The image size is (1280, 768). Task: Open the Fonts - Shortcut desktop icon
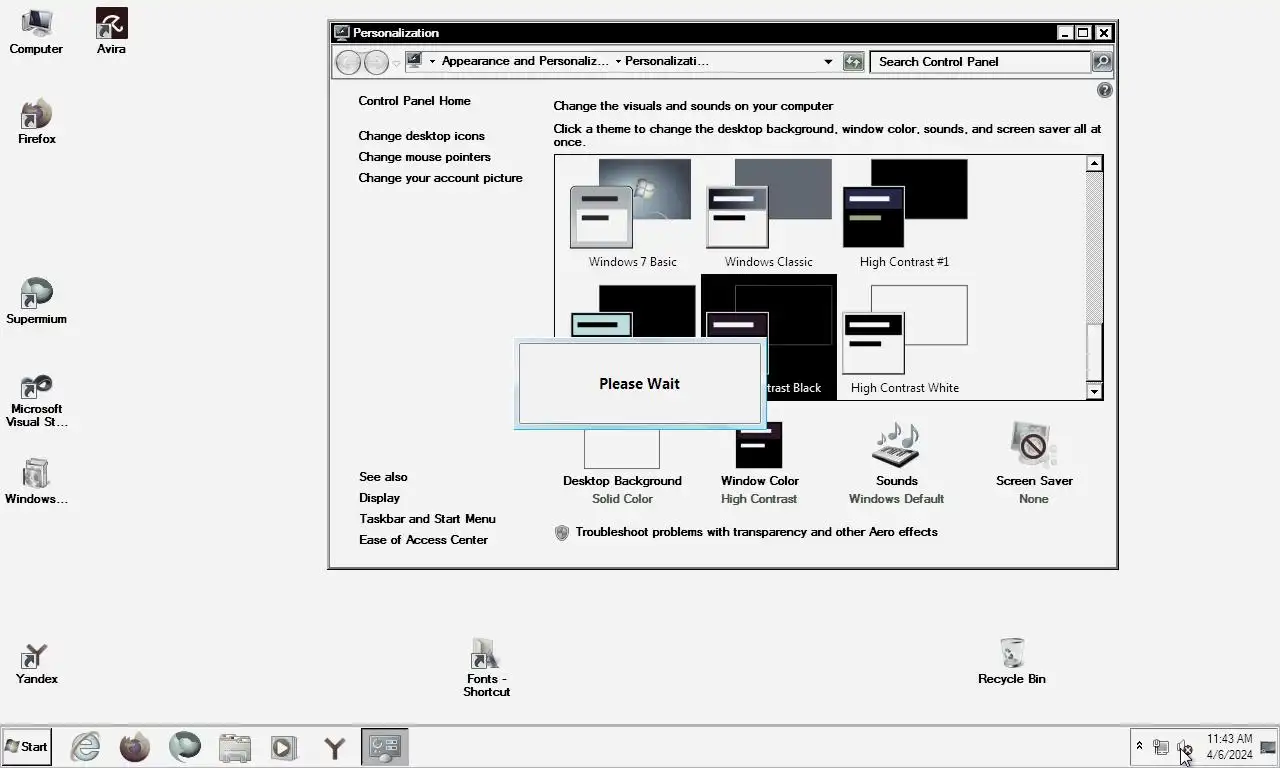[486, 668]
